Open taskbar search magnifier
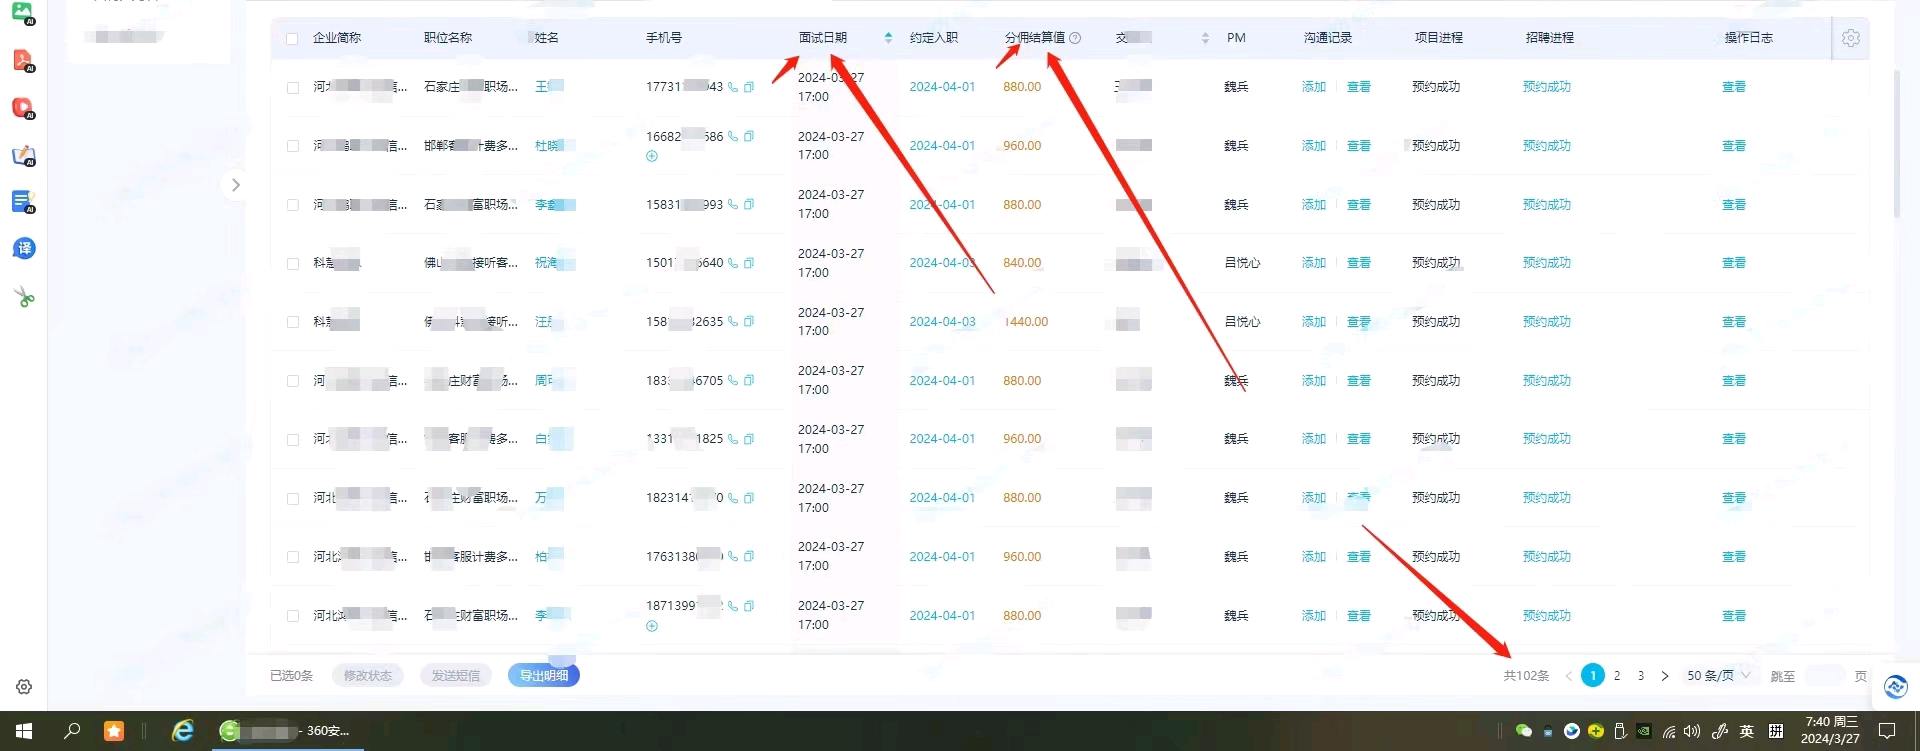Image resolution: width=1920 pixels, height=751 pixels. [72, 731]
